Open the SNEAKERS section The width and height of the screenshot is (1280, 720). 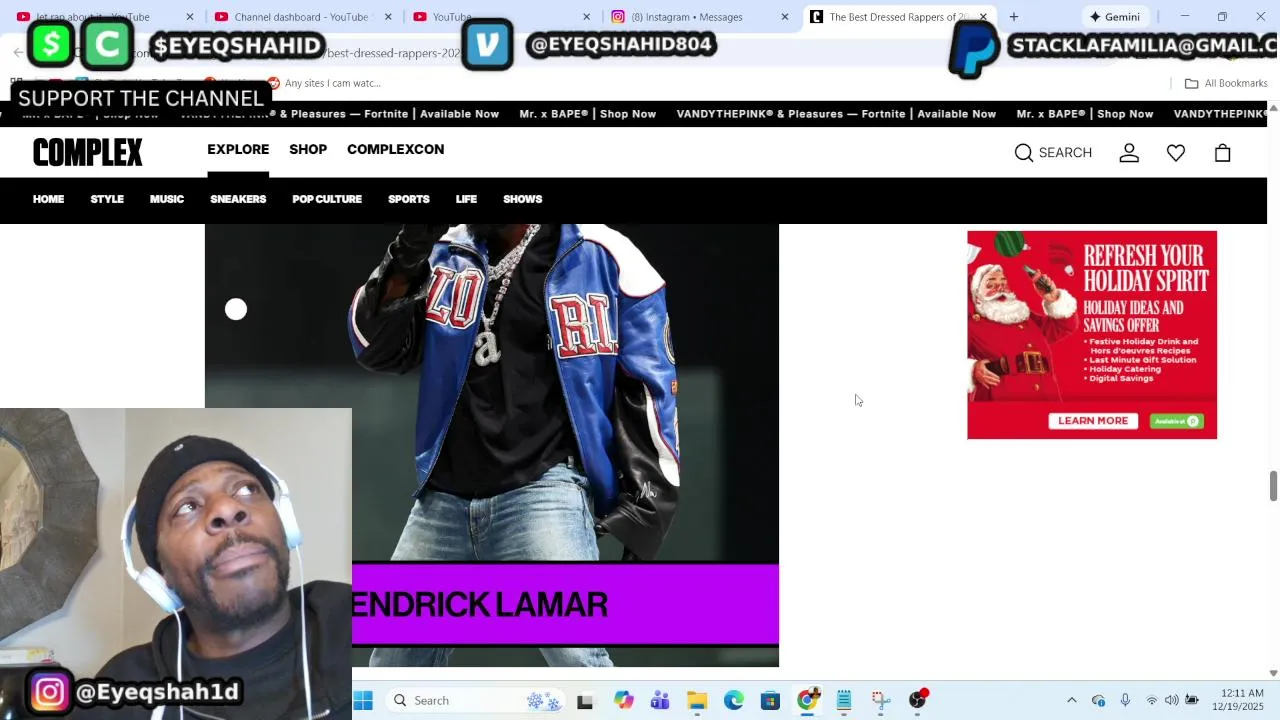pyautogui.click(x=238, y=199)
